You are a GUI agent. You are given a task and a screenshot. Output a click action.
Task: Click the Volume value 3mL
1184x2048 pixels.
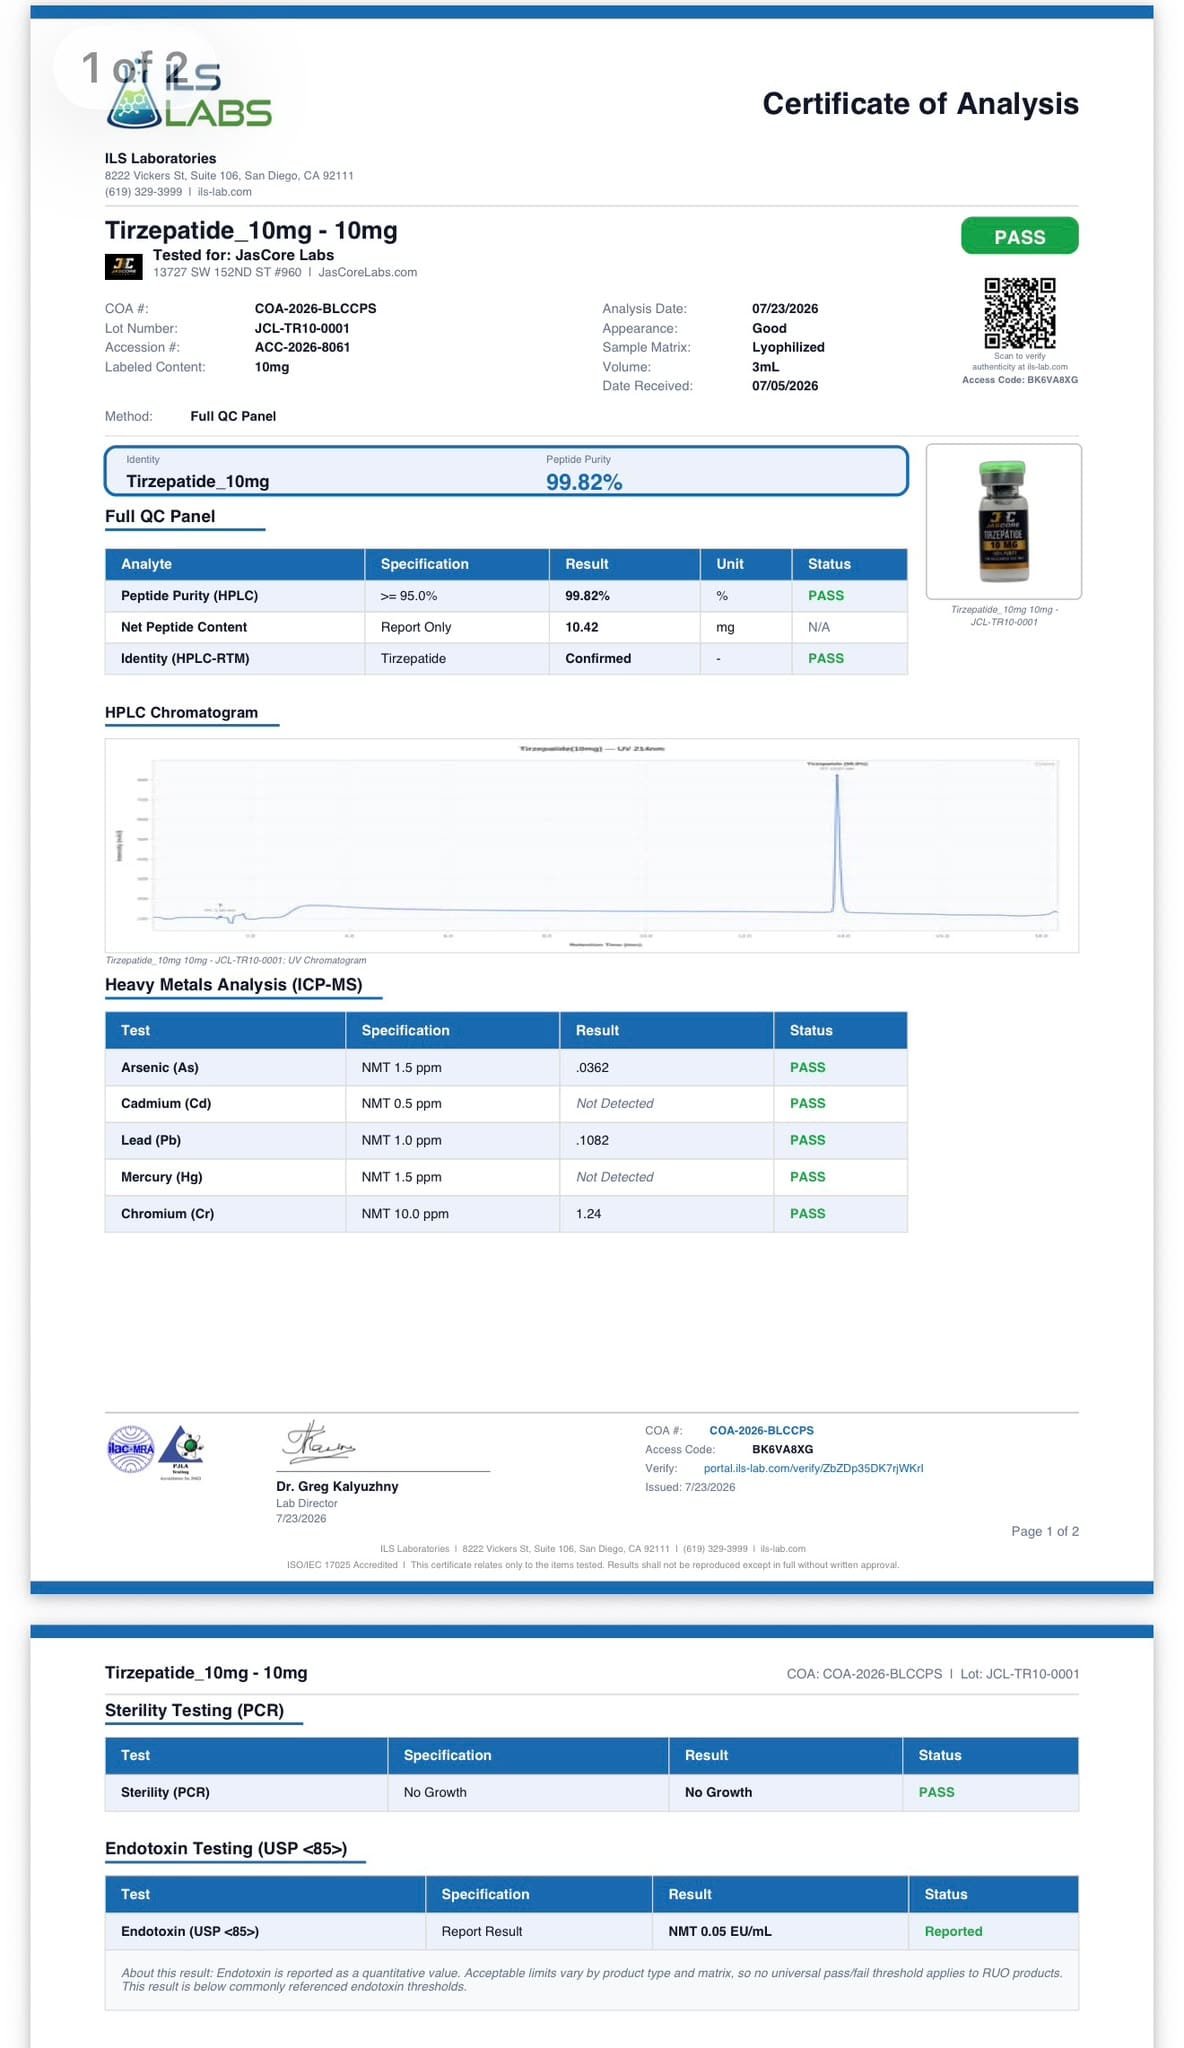[765, 367]
